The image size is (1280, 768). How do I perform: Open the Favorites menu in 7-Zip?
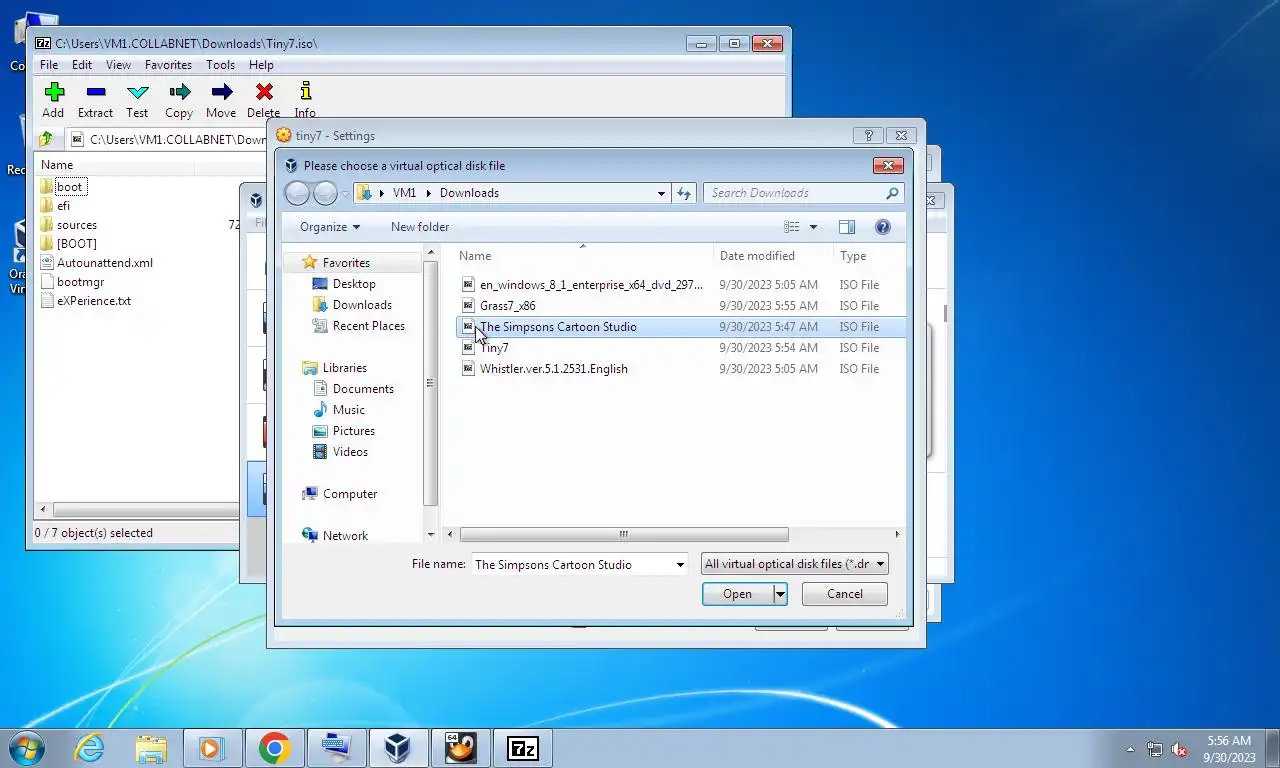click(x=168, y=65)
